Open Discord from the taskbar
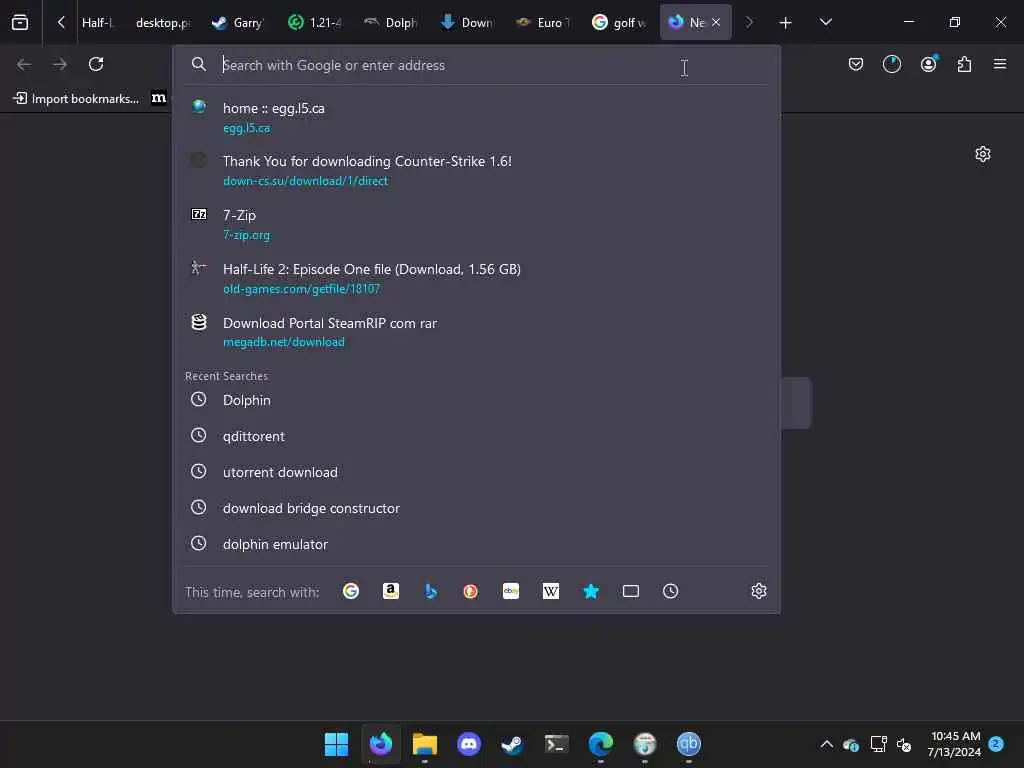The image size is (1024, 768). tap(469, 744)
